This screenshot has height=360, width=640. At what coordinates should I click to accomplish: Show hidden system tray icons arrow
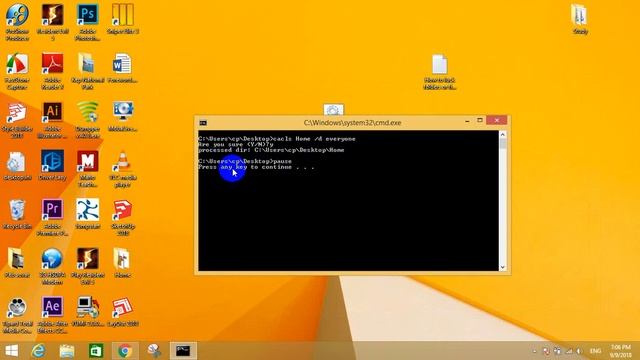click(534, 351)
